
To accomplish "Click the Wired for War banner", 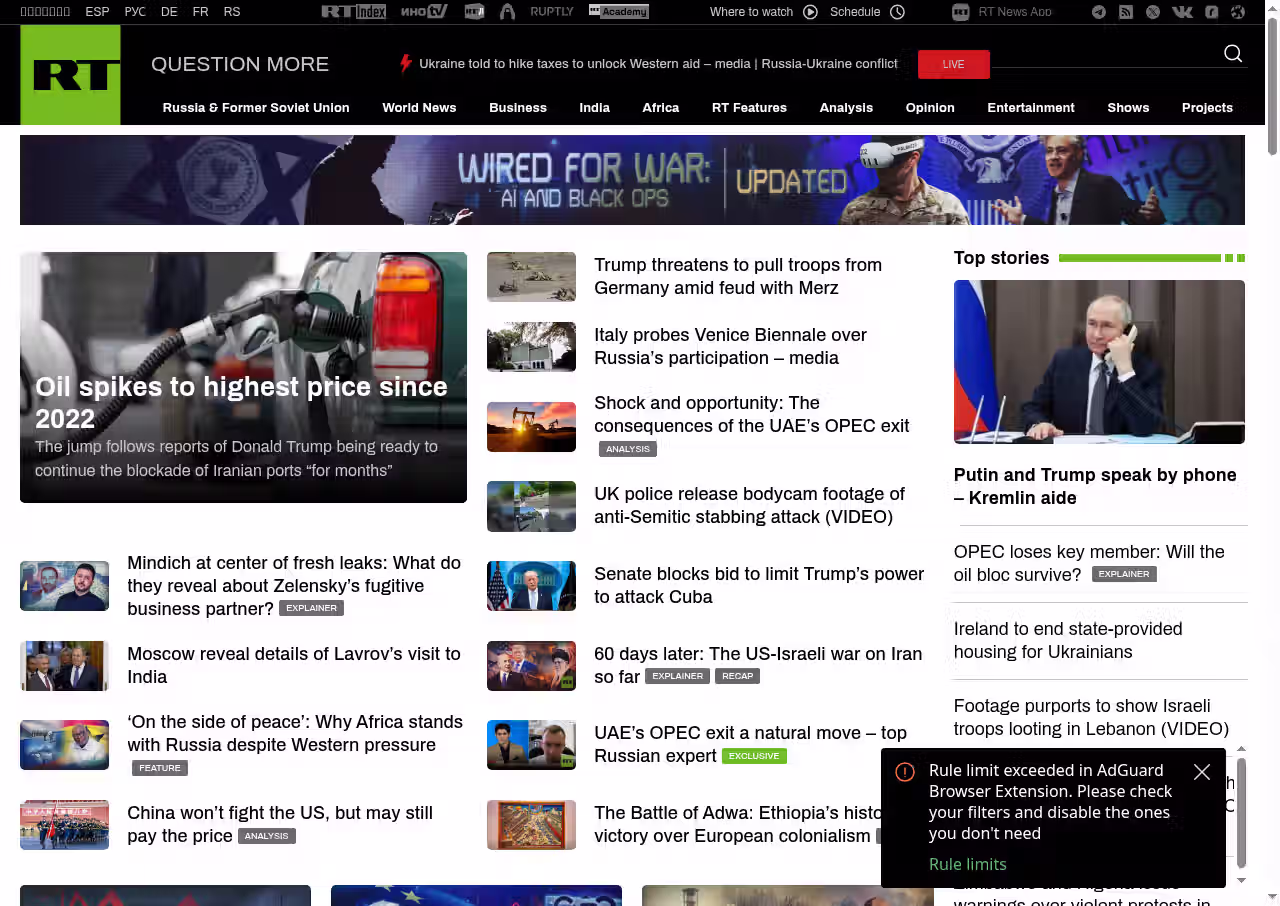I will pyautogui.click(x=632, y=180).
